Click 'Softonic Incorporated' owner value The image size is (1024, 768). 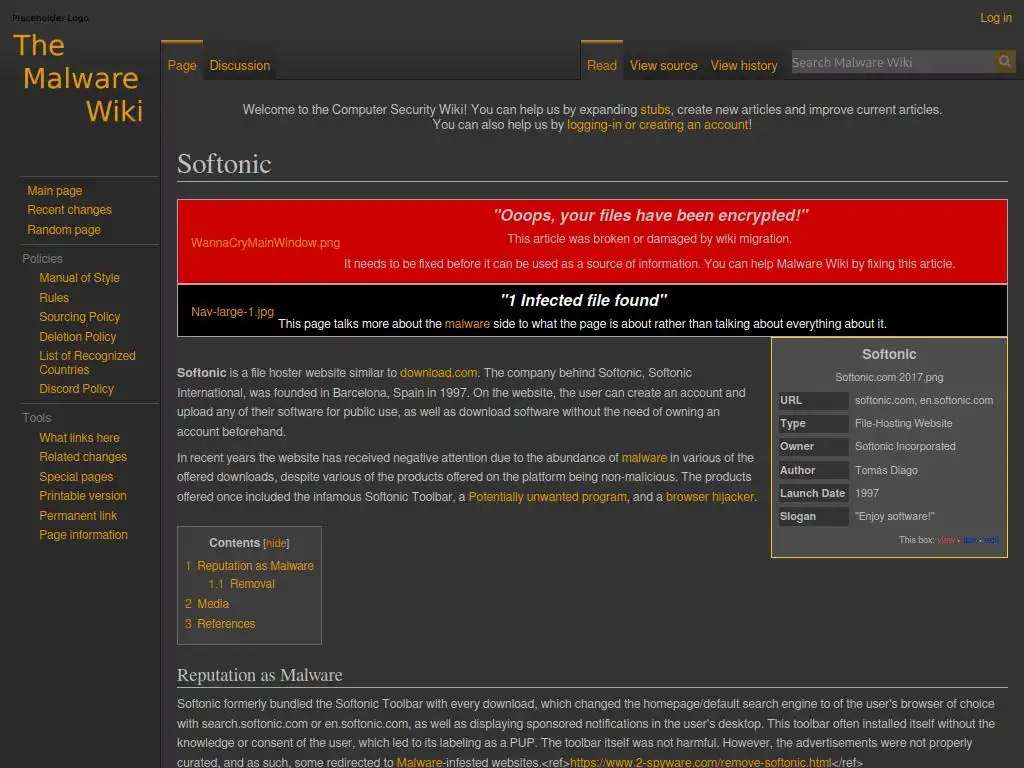(904, 447)
